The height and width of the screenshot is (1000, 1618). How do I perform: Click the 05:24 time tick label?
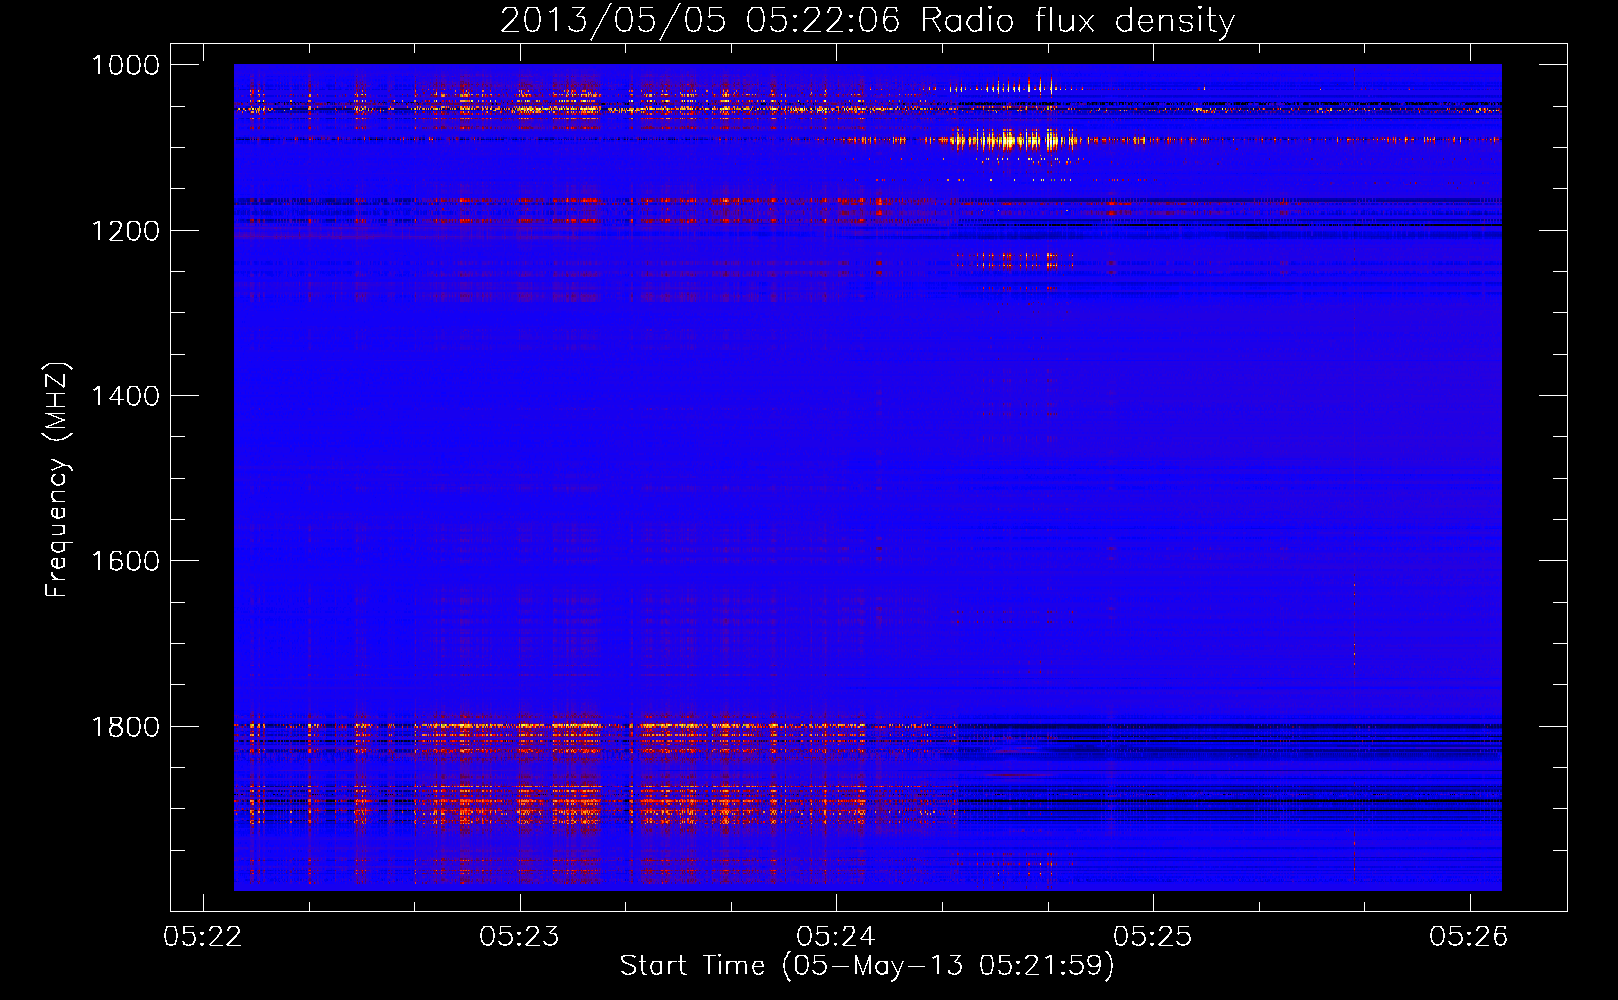[836, 936]
